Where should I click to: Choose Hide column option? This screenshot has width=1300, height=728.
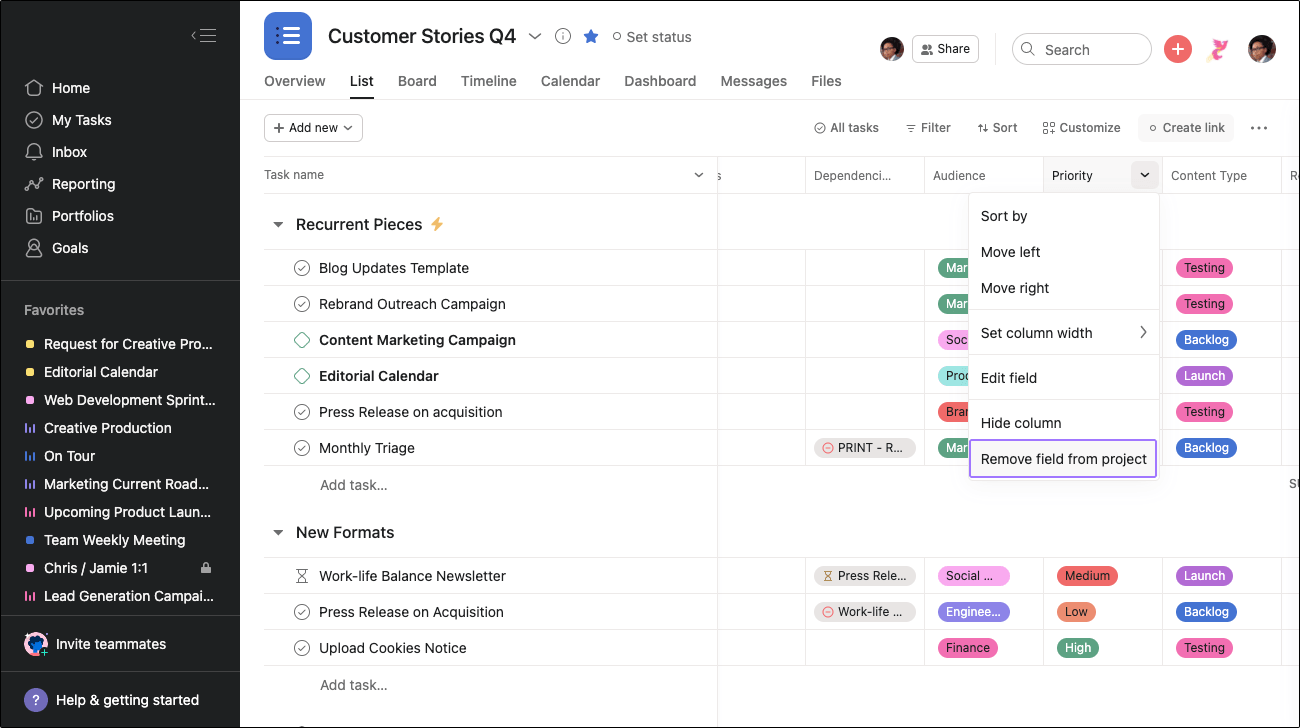(x=1064, y=423)
